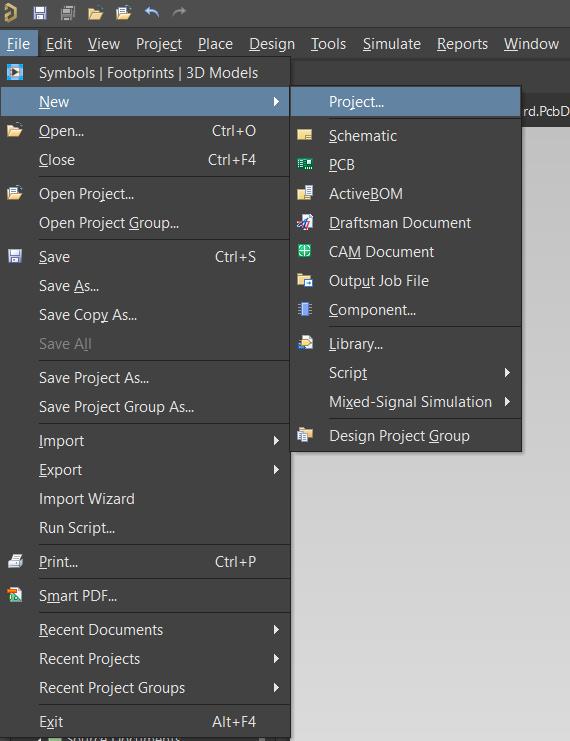570x741 pixels.
Task: Click the Undo arrow icon
Action: click(152, 12)
